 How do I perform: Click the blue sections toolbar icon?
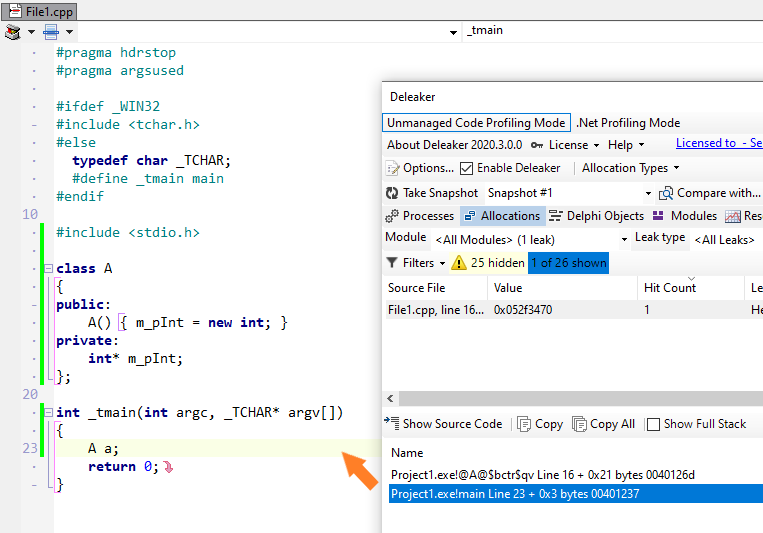51,32
